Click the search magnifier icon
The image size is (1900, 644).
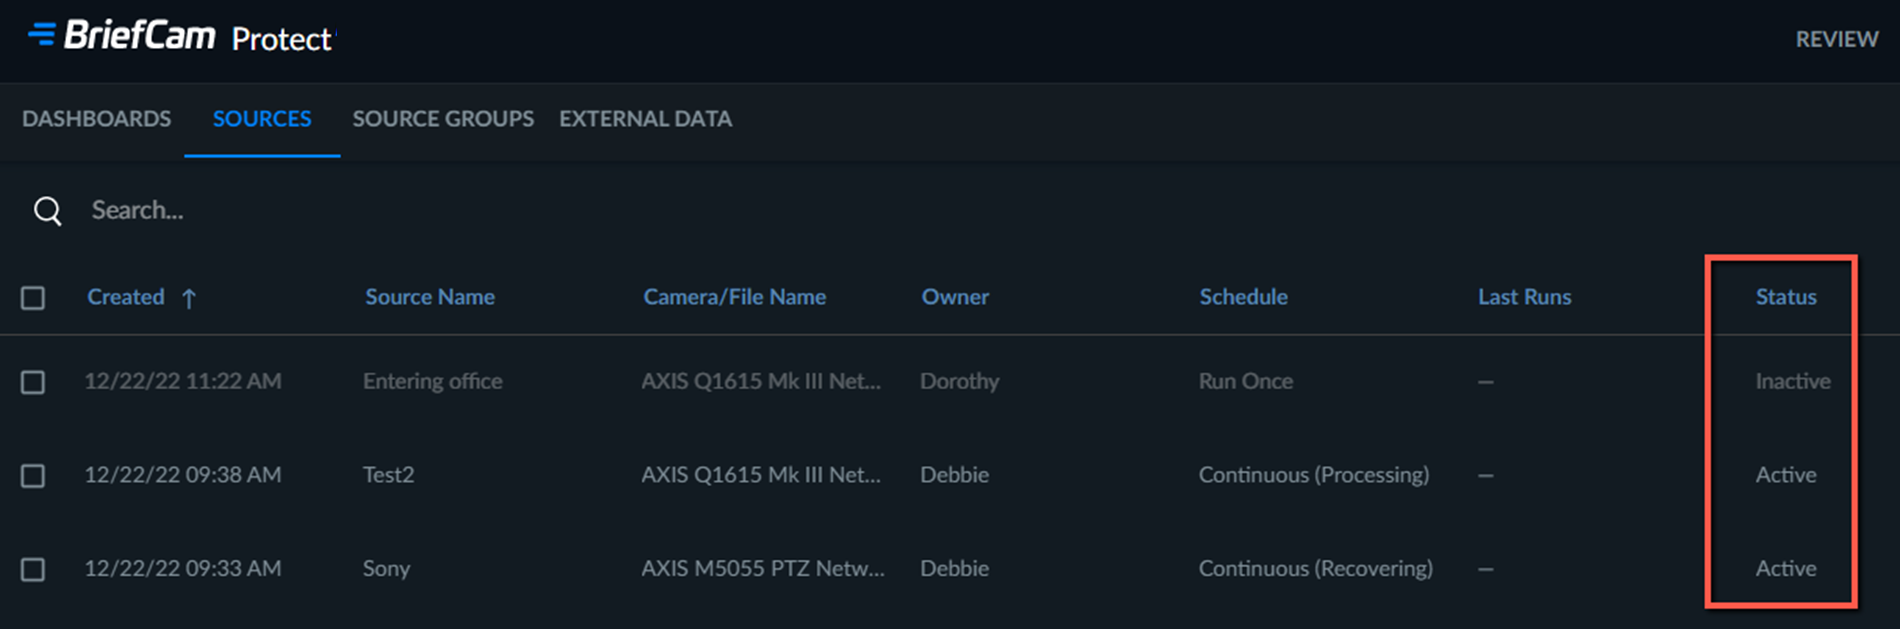48,211
